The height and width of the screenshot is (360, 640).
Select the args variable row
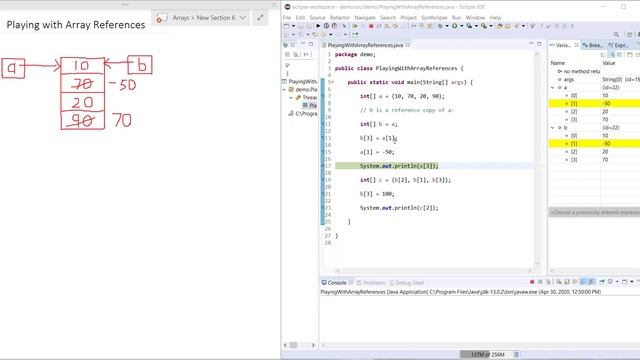coord(594,79)
